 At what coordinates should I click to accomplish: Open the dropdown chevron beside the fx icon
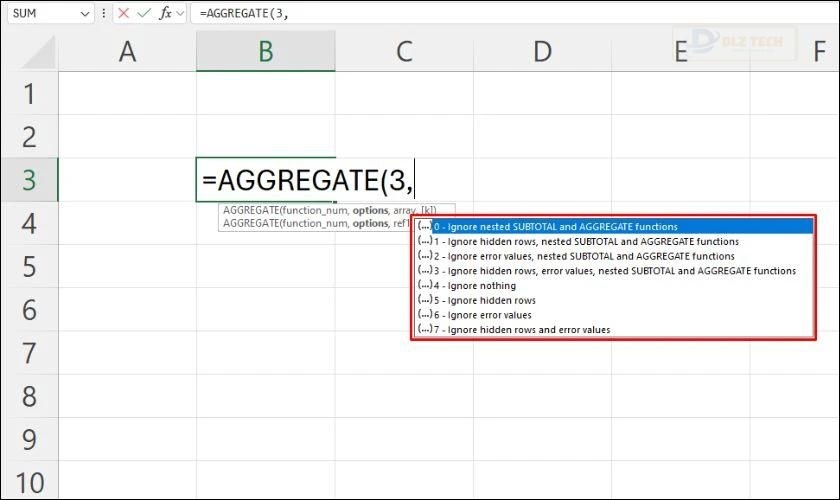click(180, 13)
